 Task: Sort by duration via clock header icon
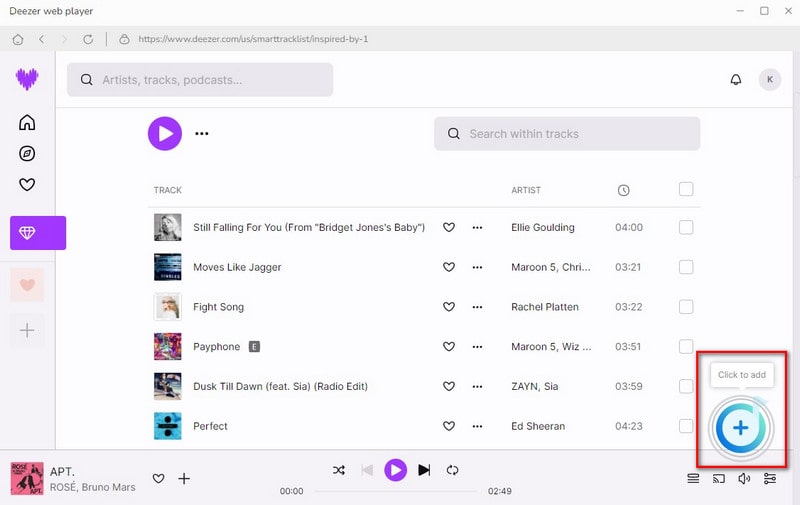[623, 190]
